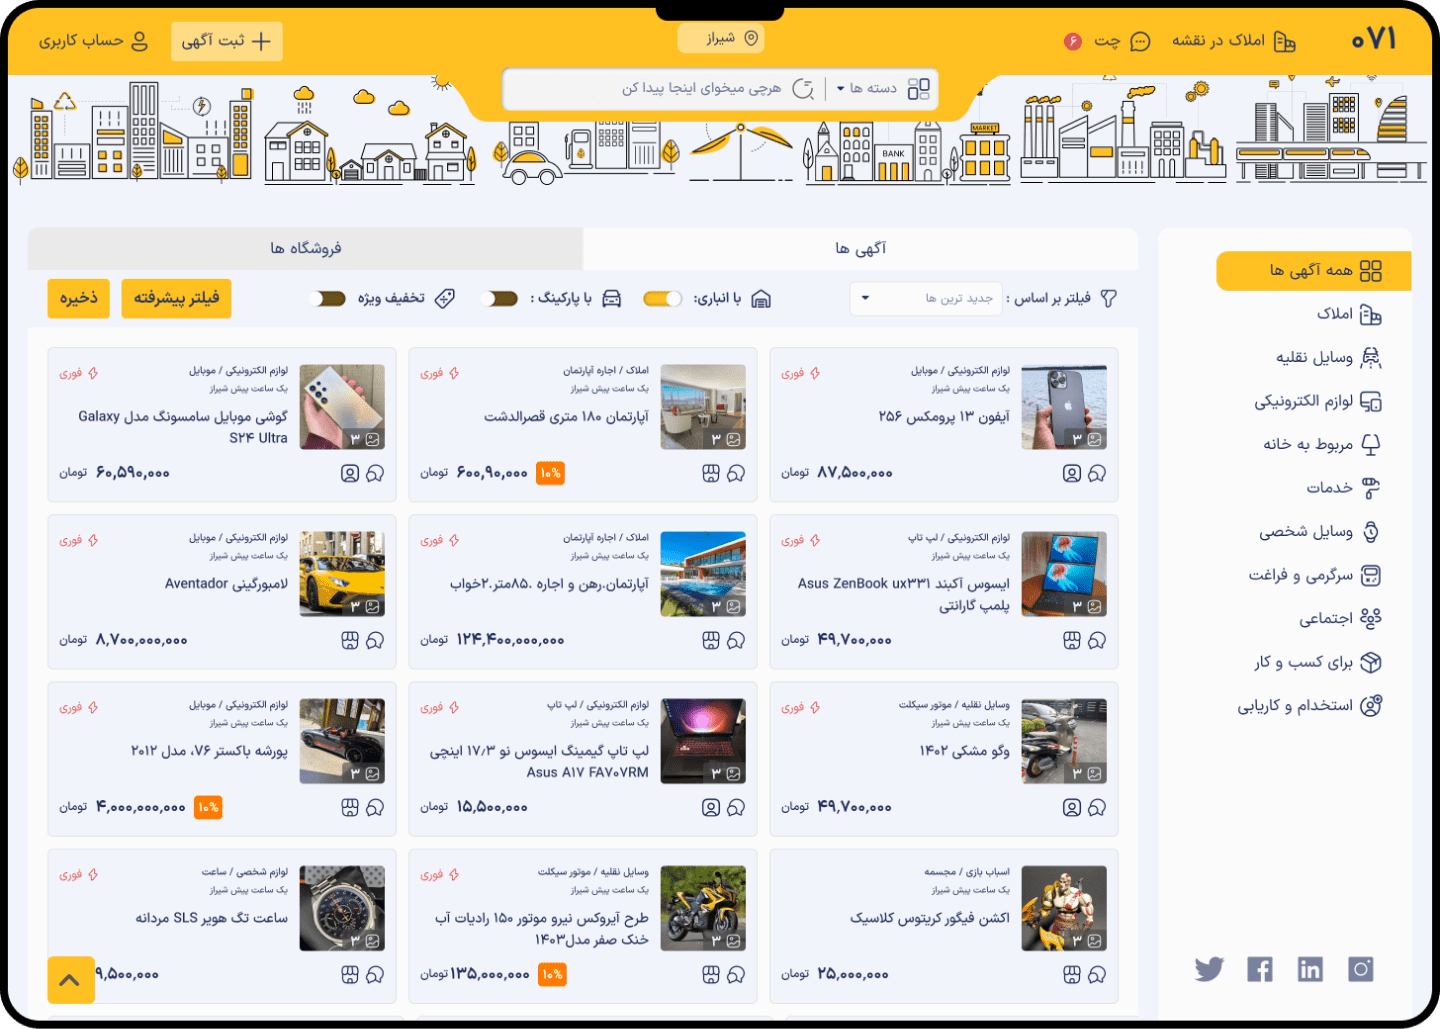The width and height of the screenshot is (1440, 1029).
Task: Open the وگو مشکی ۱۴۰۲ listing title
Action: [x=965, y=751]
